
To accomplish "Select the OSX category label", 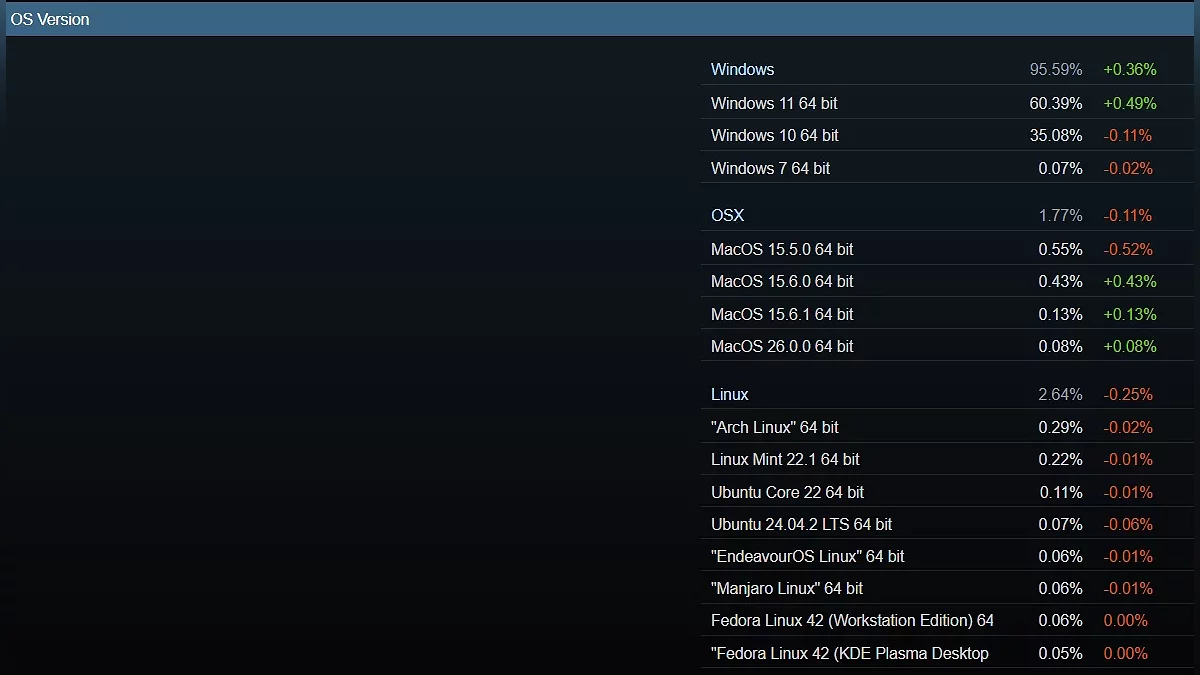I will point(727,215).
